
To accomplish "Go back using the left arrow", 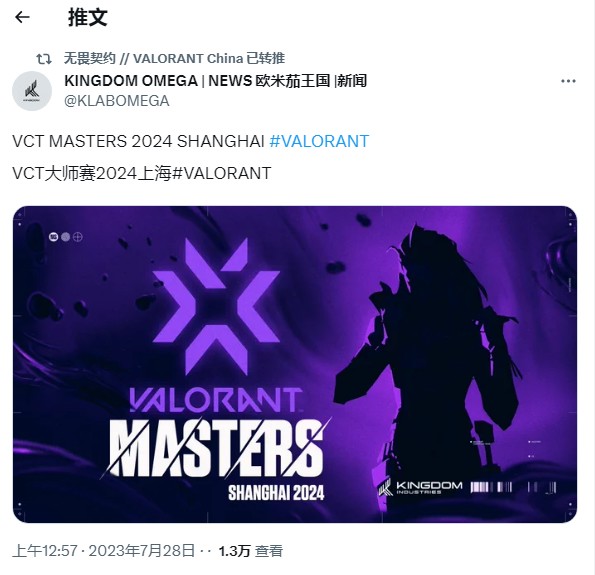I will pos(22,17).
